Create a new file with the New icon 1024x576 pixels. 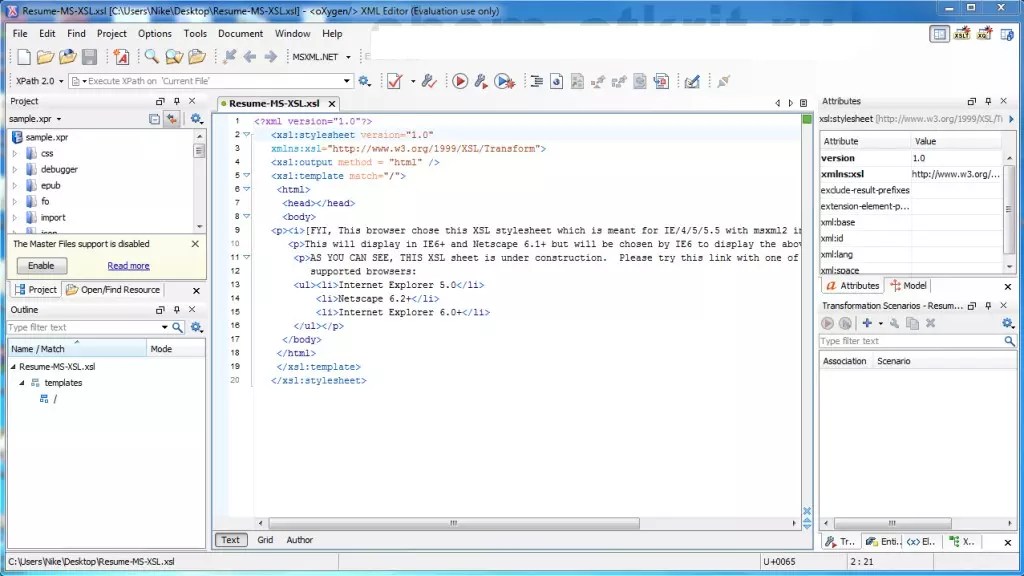point(24,57)
